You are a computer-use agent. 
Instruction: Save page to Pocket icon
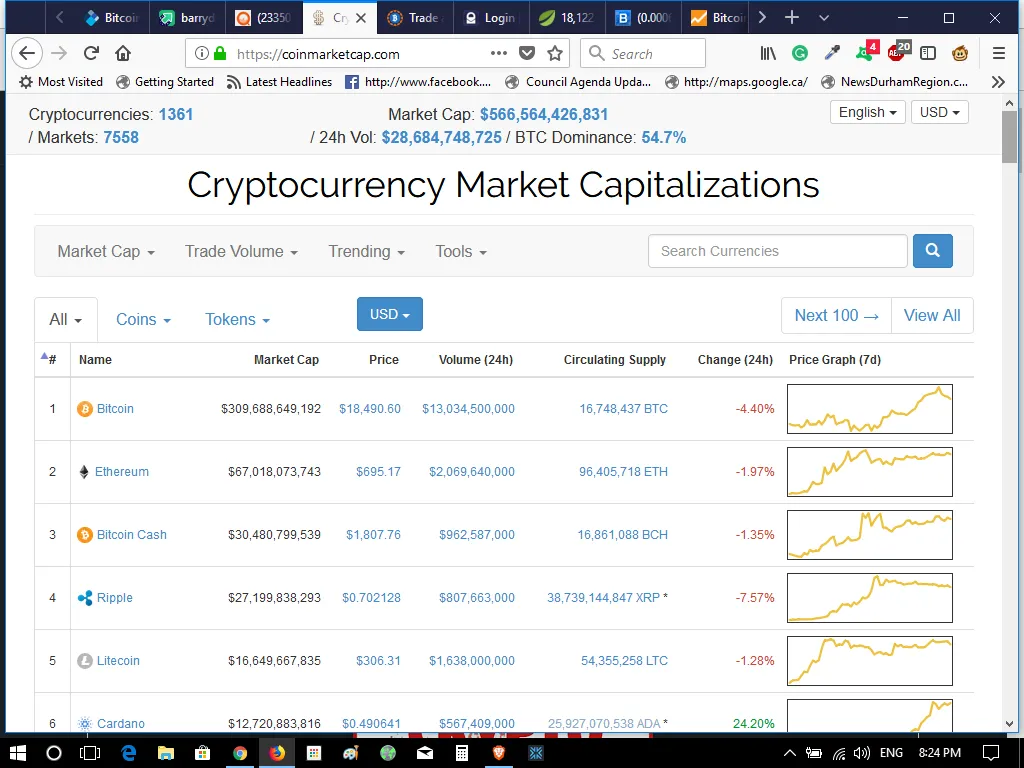[527, 54]
